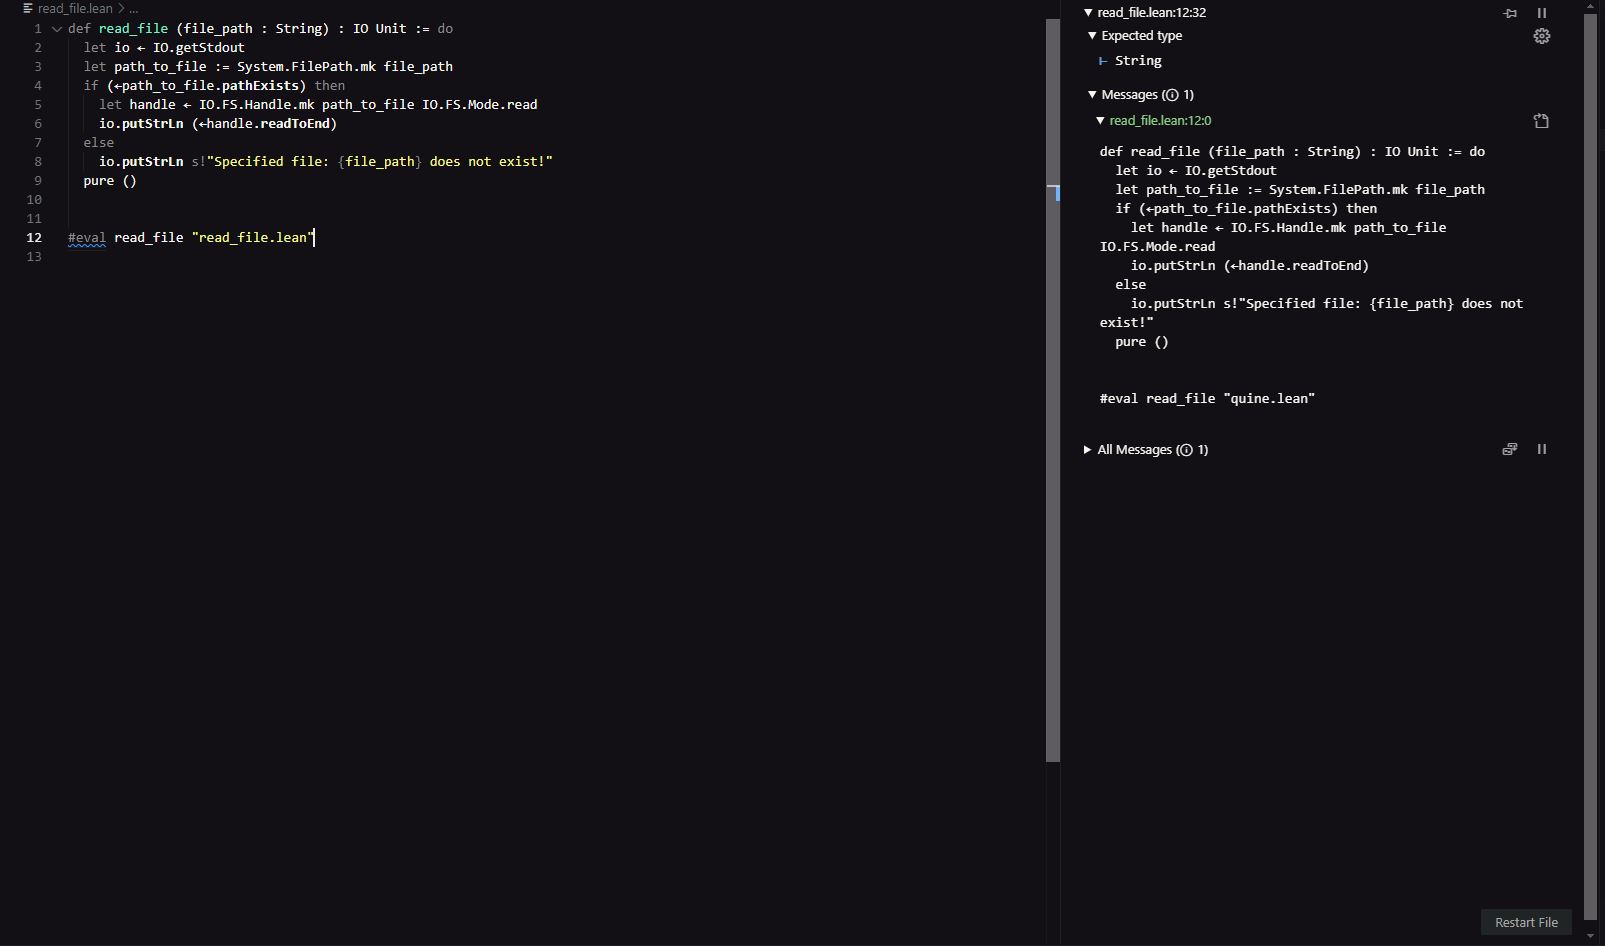Click the editor vertical scrollbar thumb
The image size is (1605, 946).
[x=1052, y=390]
